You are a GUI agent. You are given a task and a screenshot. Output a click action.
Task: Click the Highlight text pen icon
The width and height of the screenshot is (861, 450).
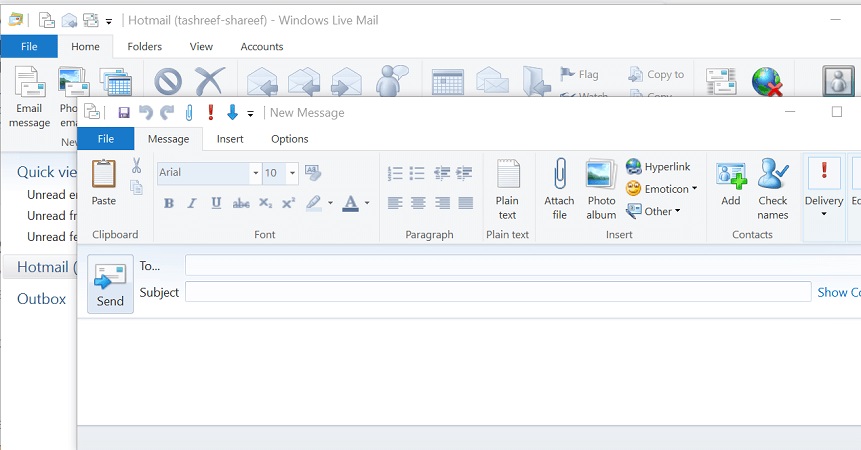coord(314,203)
